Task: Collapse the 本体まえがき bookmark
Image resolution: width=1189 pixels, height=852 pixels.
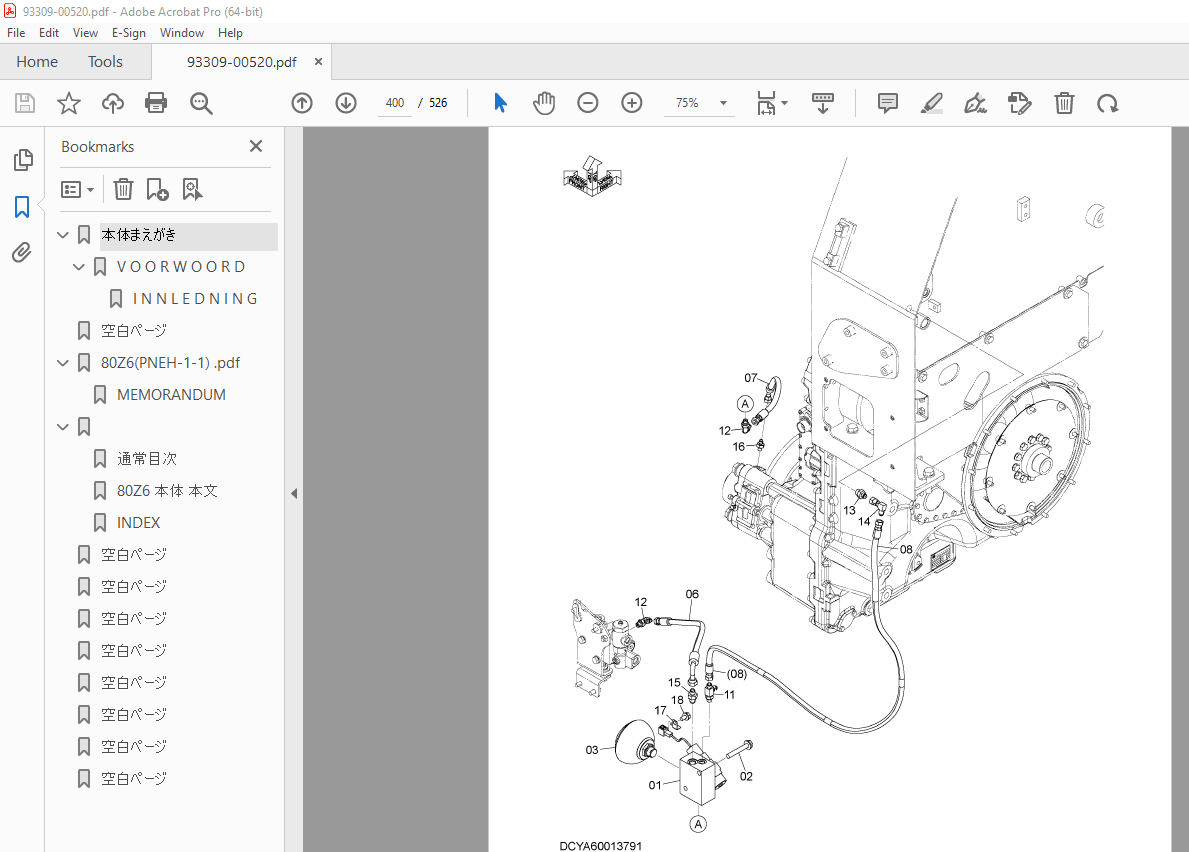Action: tap(63, 235)
